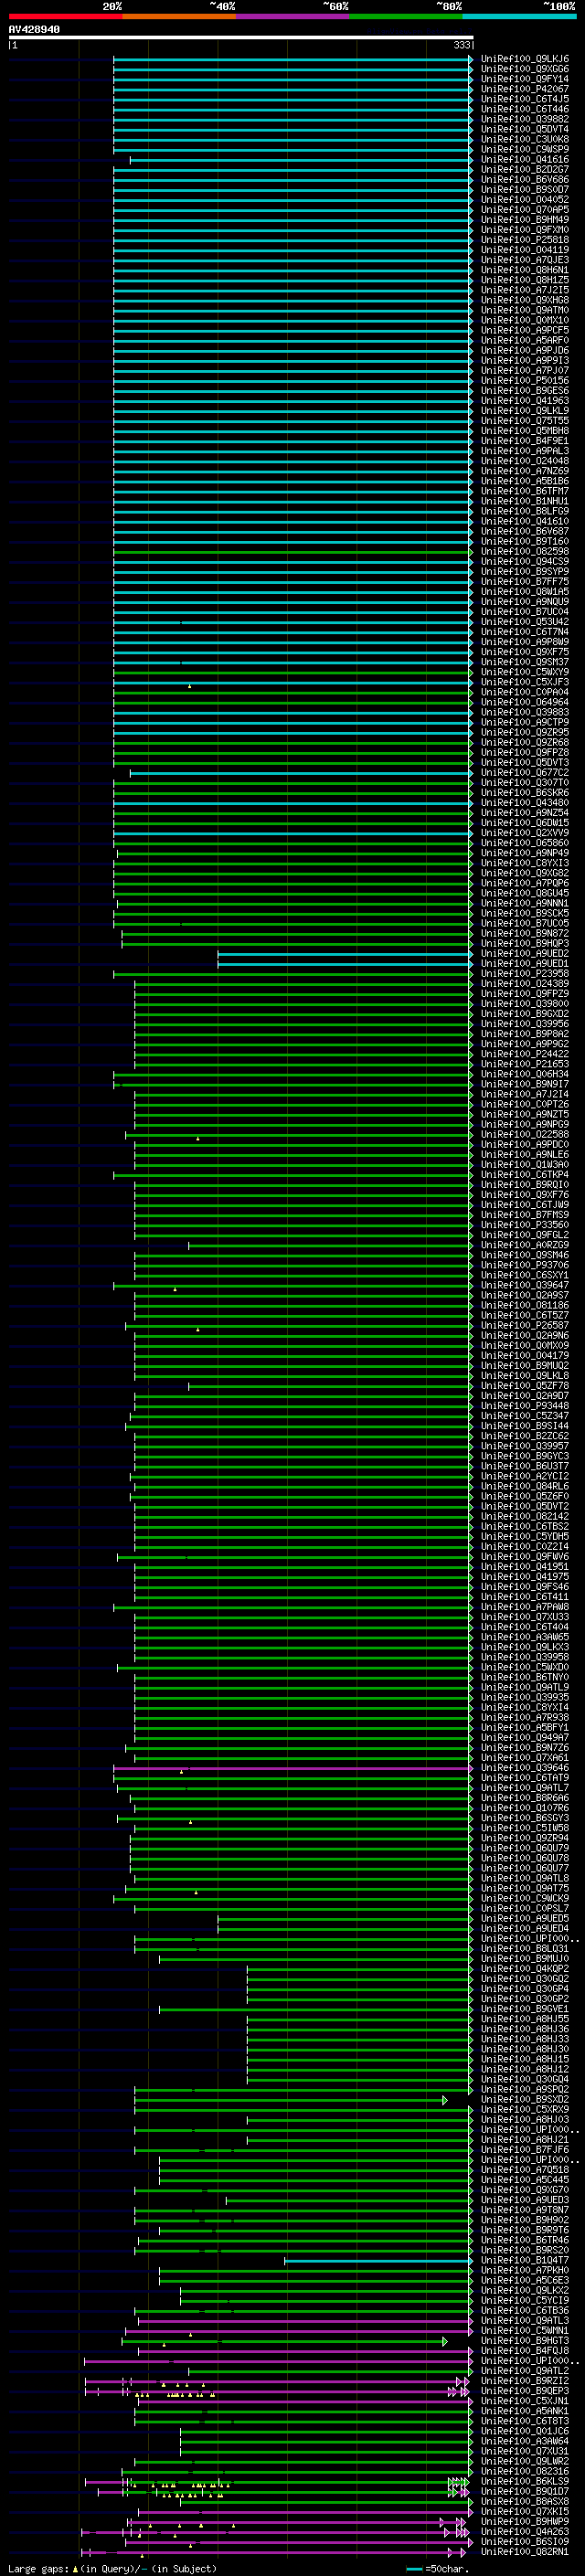This screenshot has height=2576, width=585.
Task: Select the UniRef100_P23958 entry
Action: click(525, 974)
